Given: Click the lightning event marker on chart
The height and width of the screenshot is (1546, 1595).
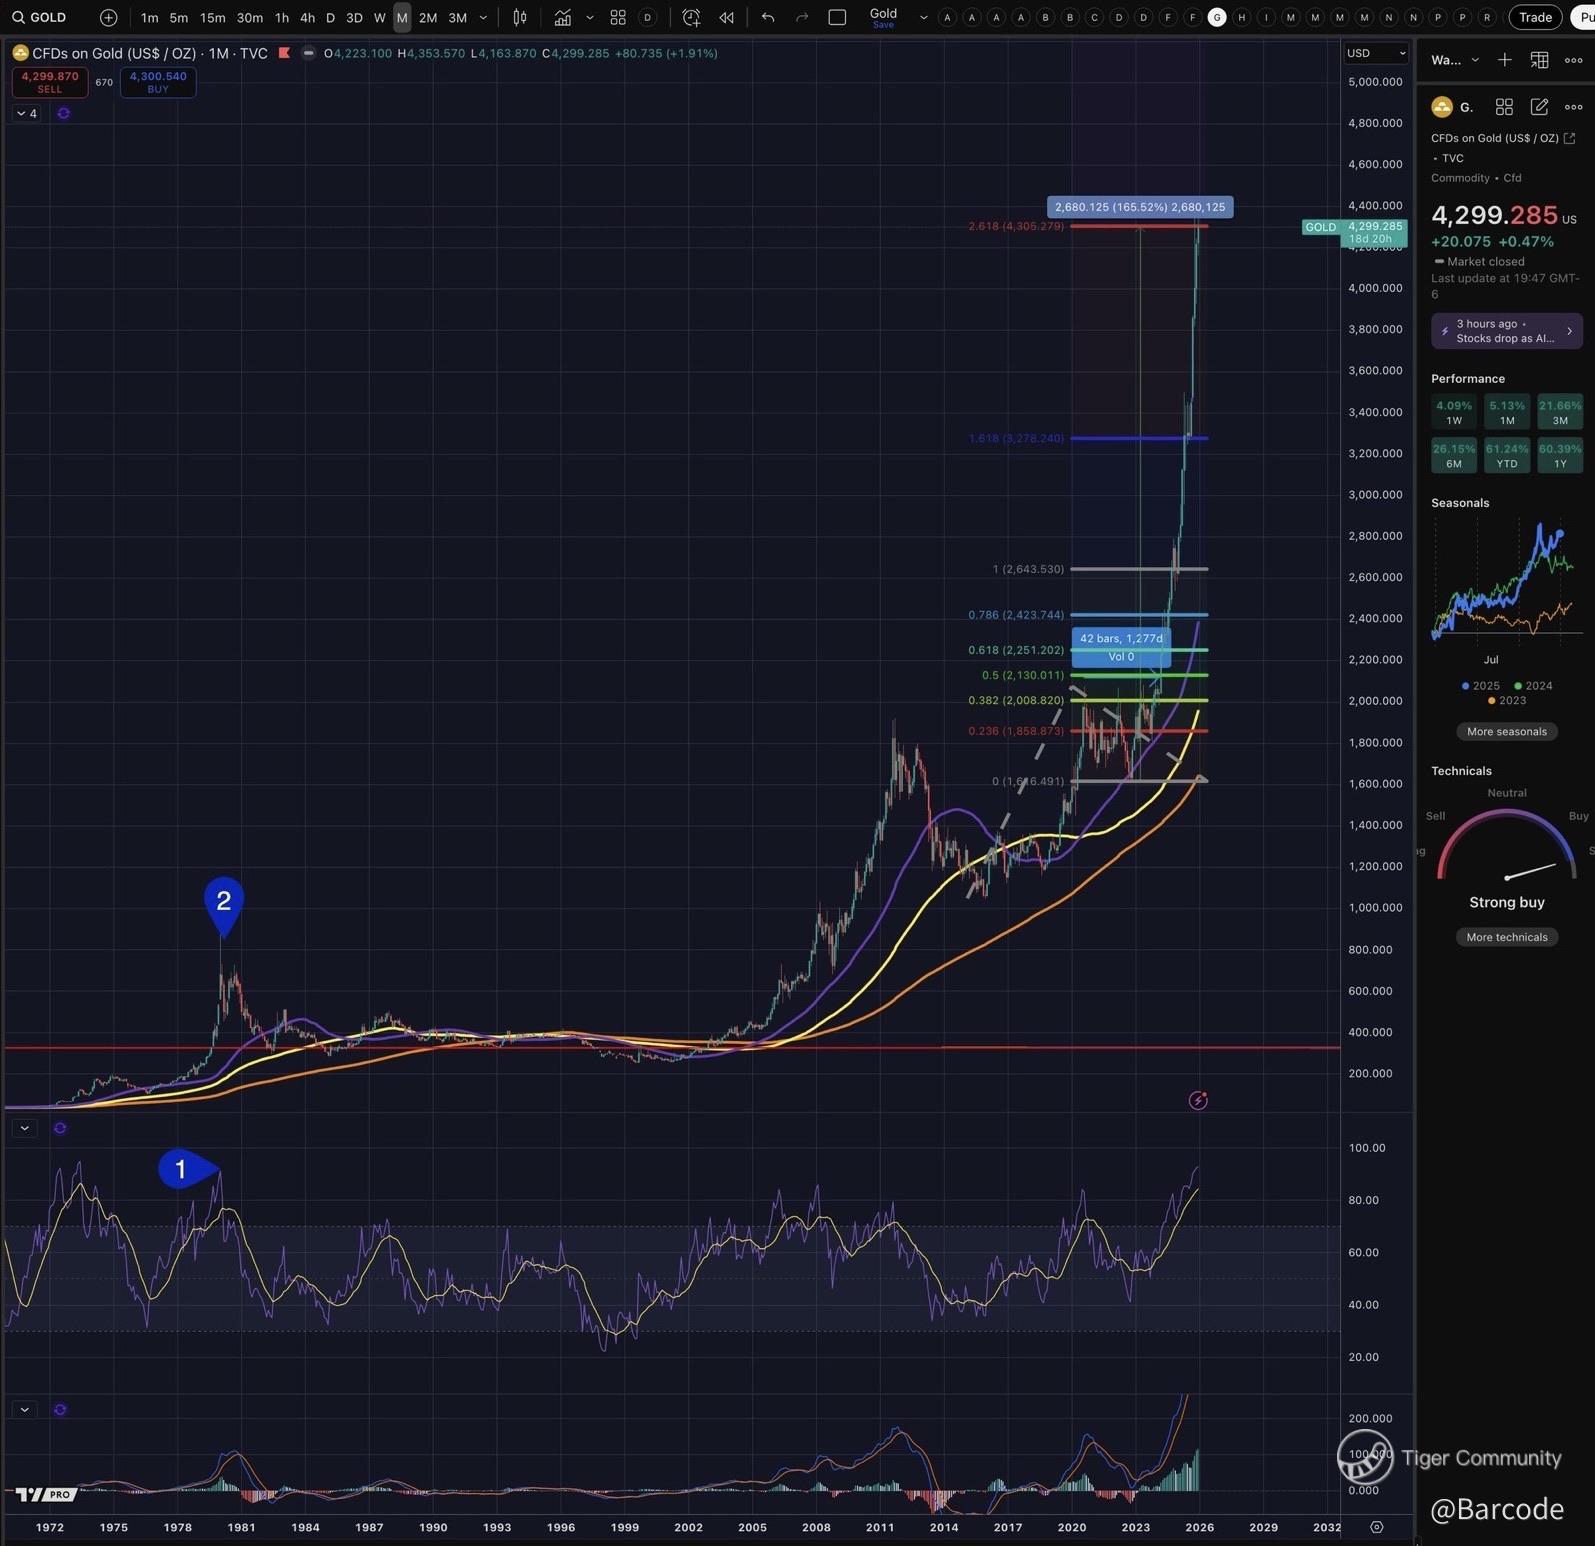Looking at the screenshot, I should [1198, 1101].
